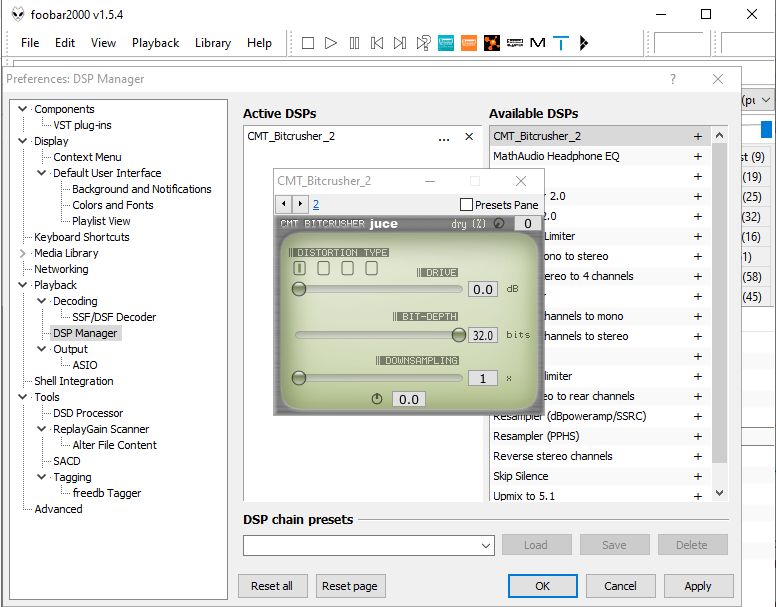
Task: Select Keyboard Shortcuts in preferences tree
Action: tap(82, 237)
